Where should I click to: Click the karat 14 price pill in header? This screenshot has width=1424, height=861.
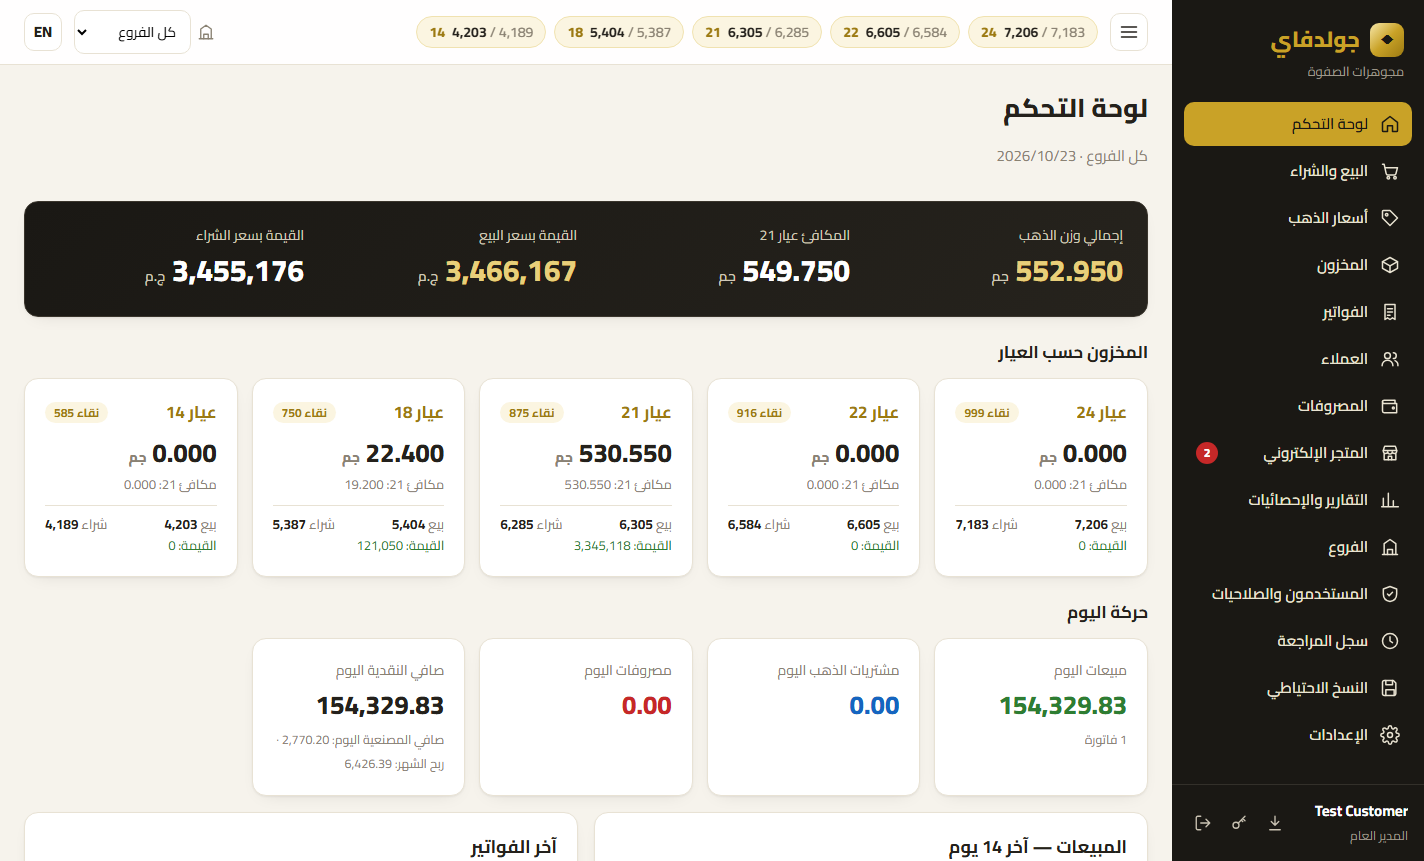[x=481, y=32]
